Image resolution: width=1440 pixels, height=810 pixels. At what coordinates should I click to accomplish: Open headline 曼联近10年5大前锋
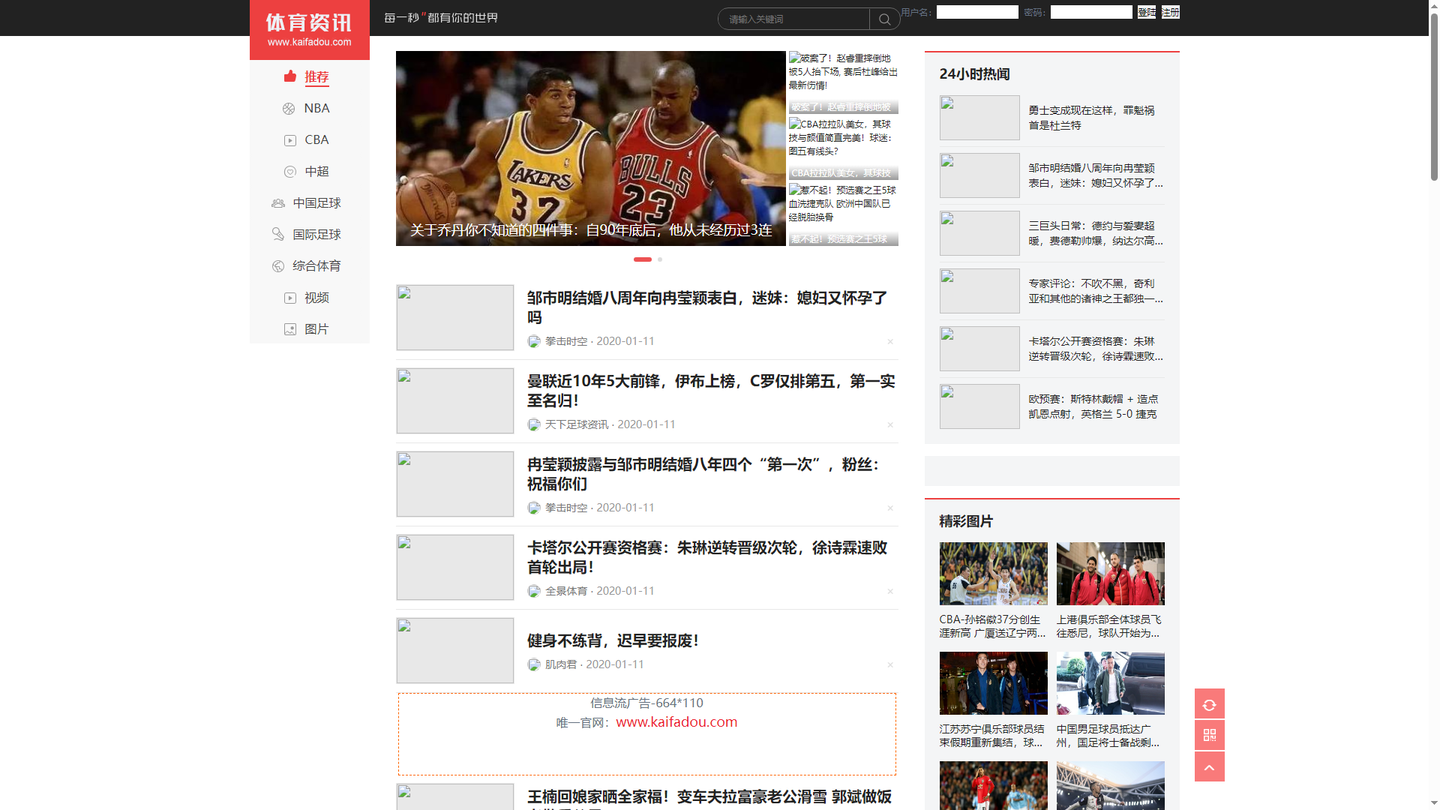711,391
